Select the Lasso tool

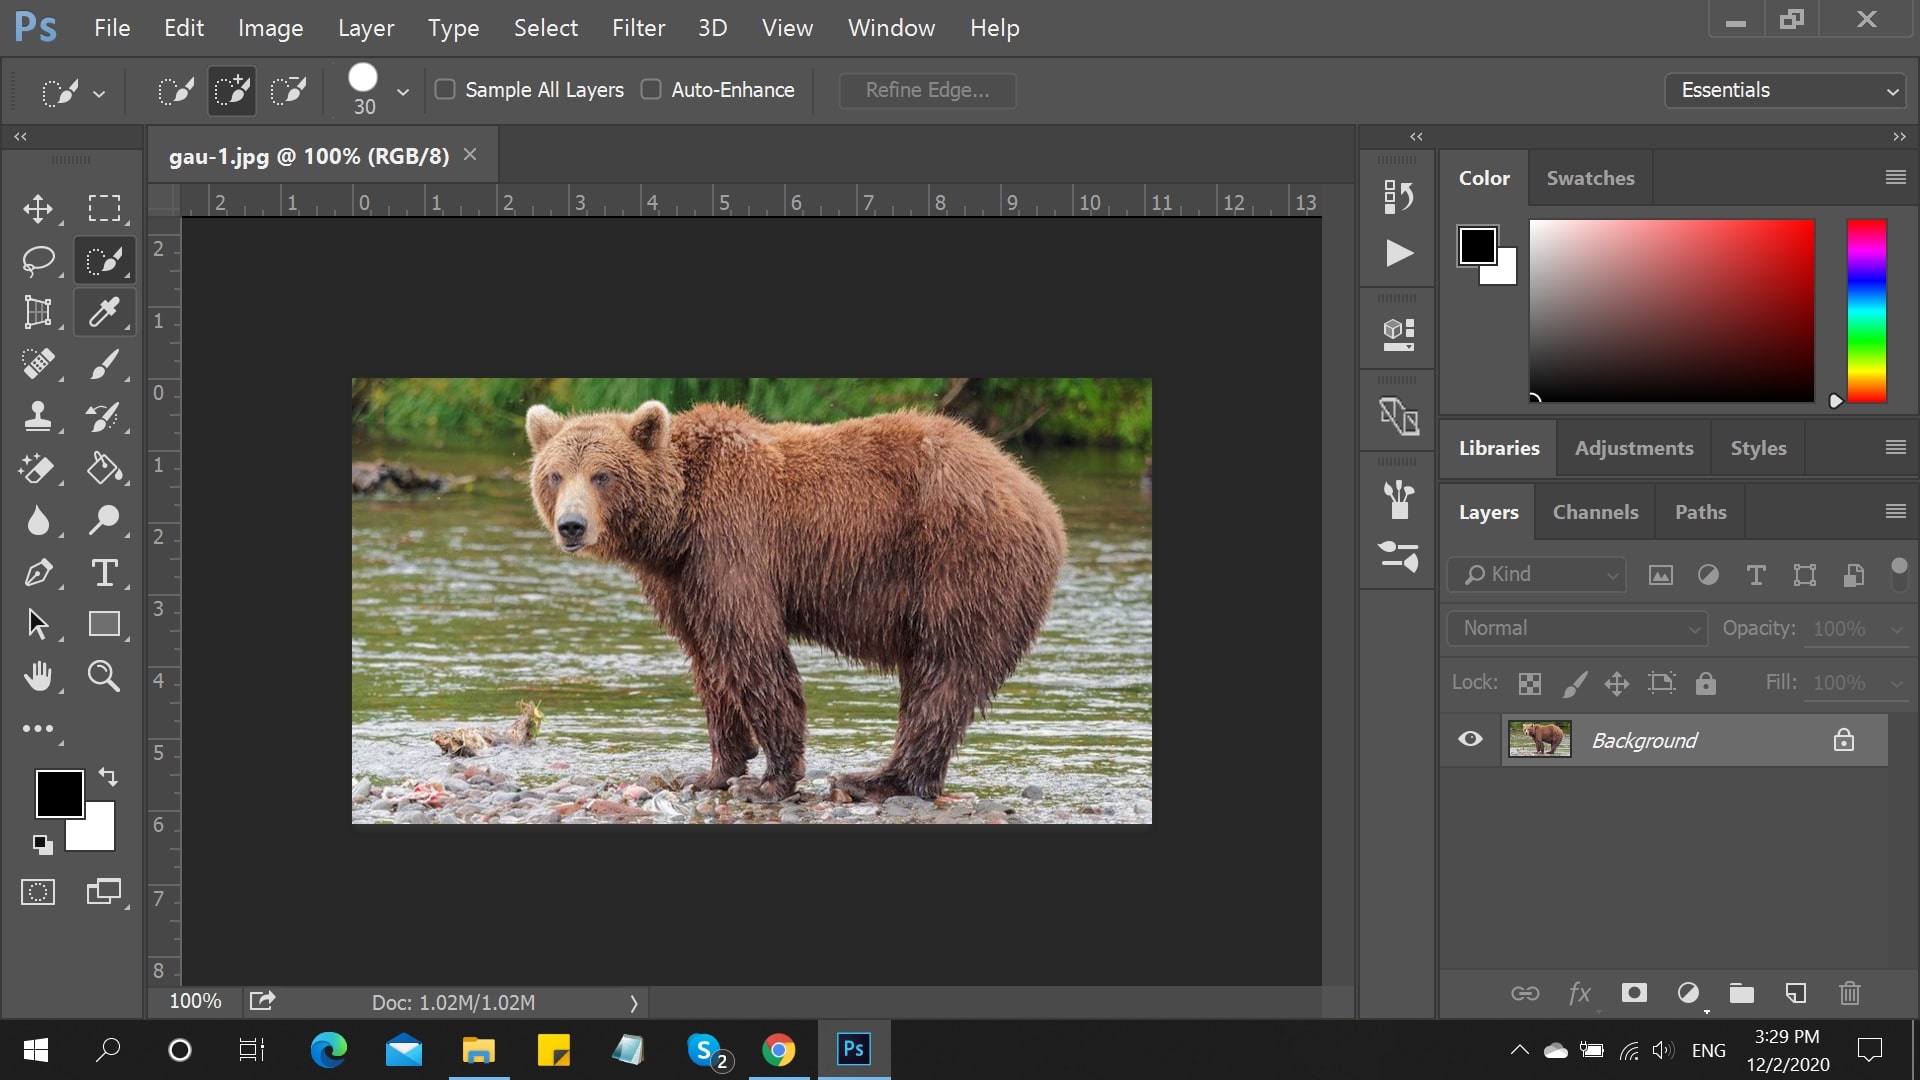38,261
